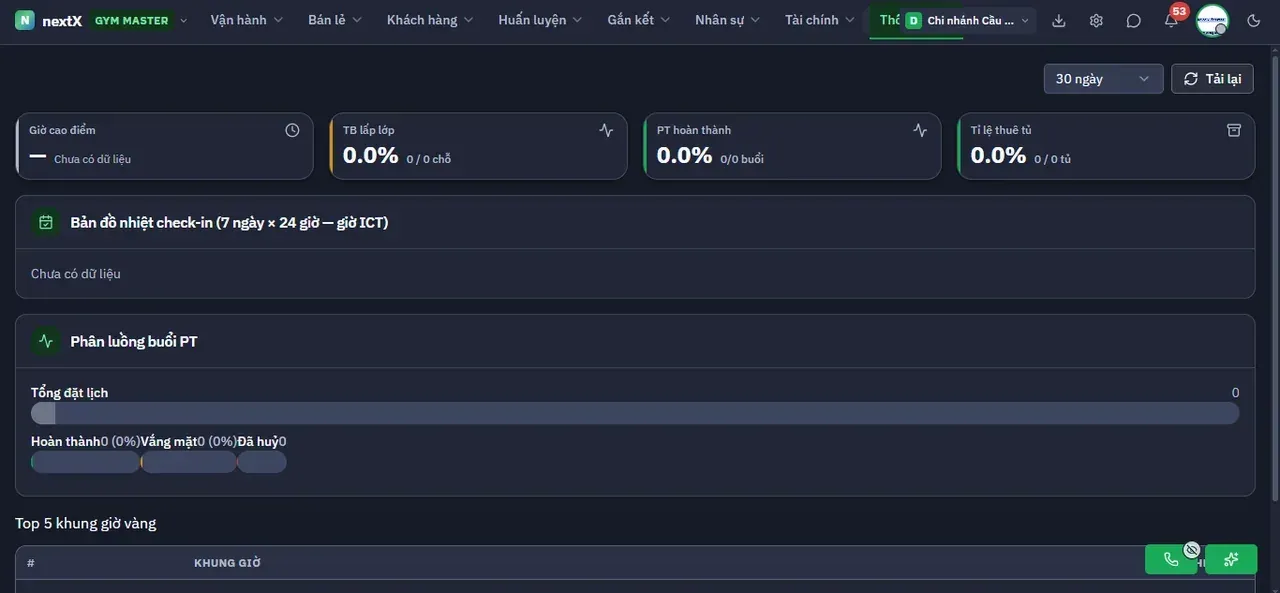1280x593 pixels.
Task: Click the nextX brand name
Action: 62,20
